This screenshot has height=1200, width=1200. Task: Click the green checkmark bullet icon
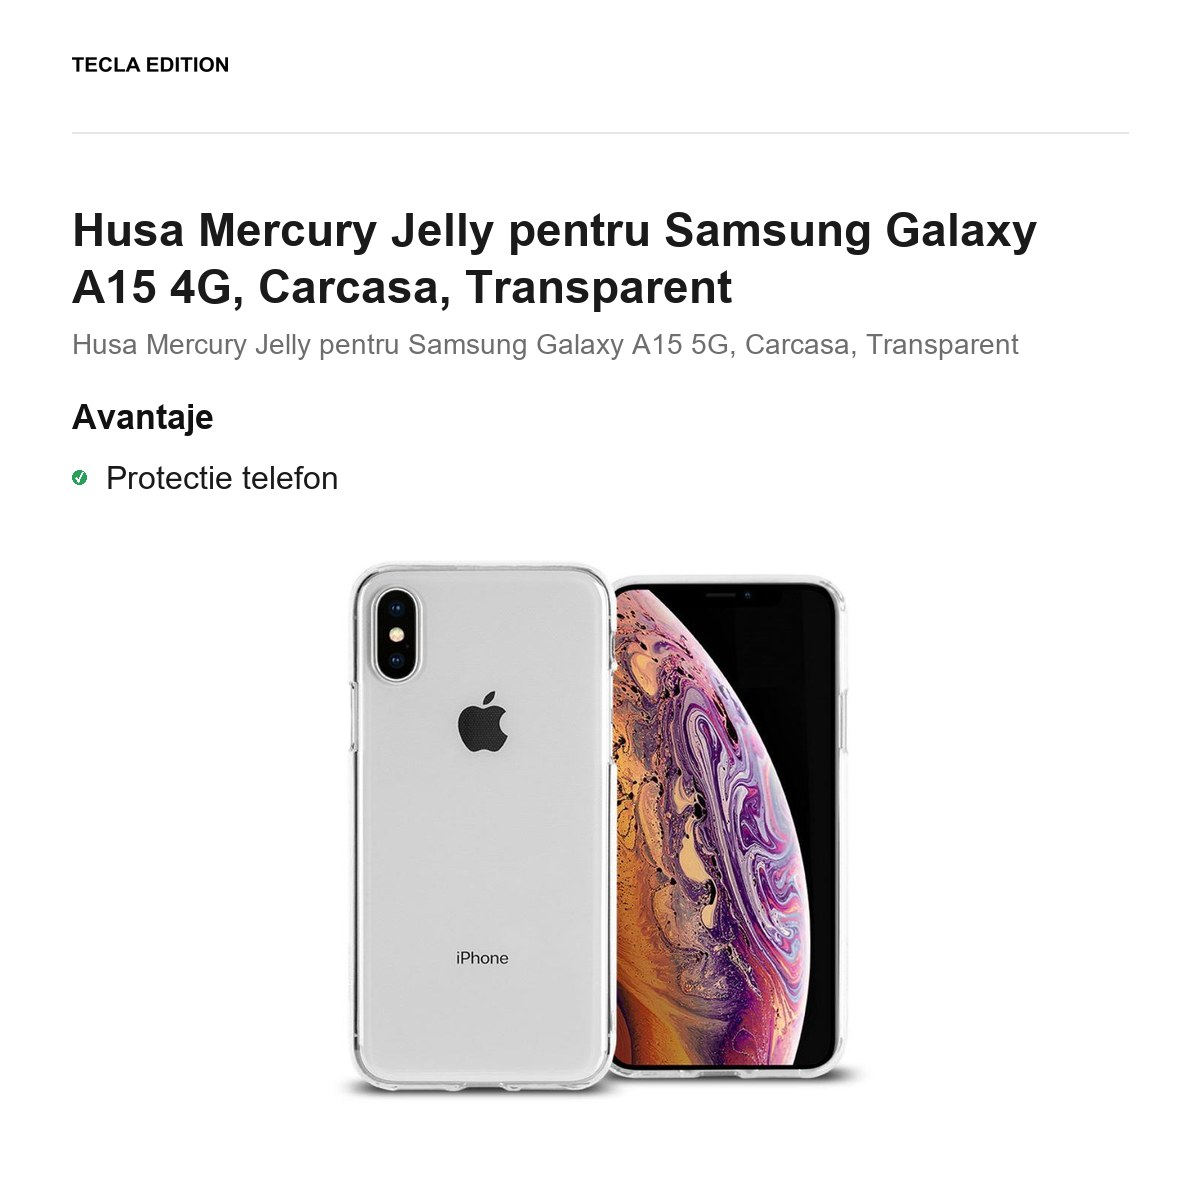(x=80, y=478)
